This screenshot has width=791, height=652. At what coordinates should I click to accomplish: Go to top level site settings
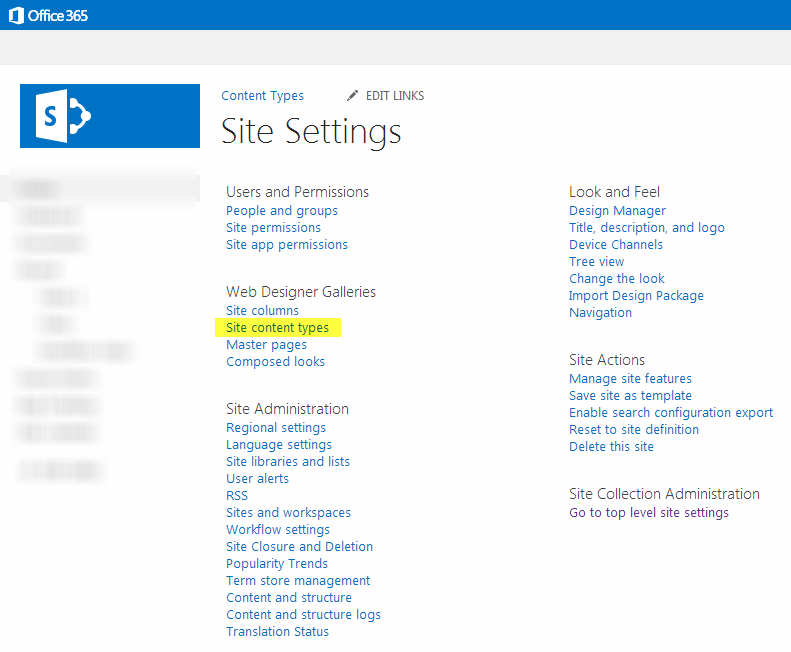648,513
